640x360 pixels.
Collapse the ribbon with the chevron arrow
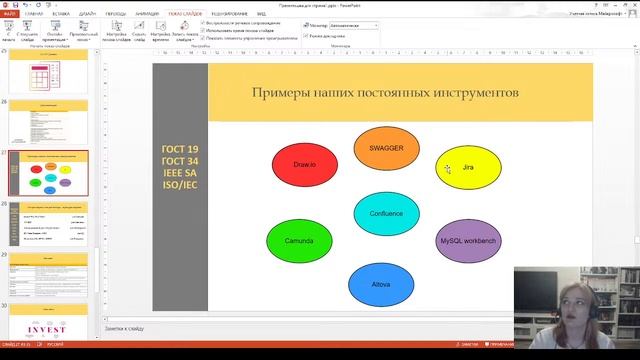pos(635,46)
